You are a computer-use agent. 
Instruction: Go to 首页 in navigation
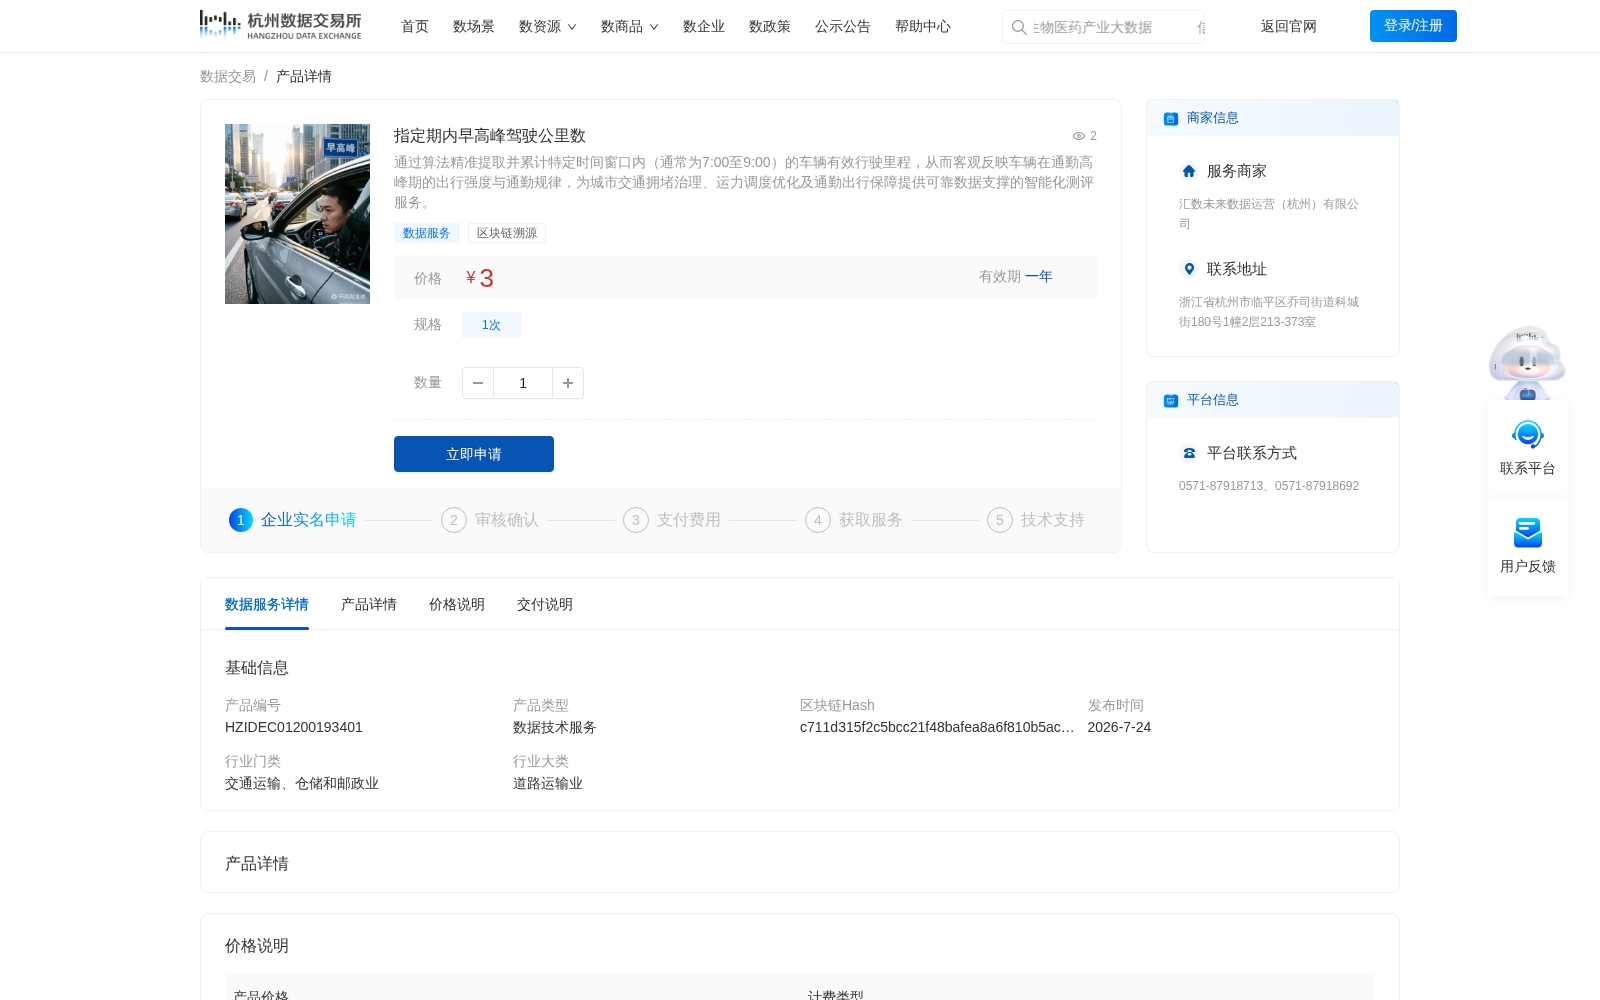(x=415, y=26)
